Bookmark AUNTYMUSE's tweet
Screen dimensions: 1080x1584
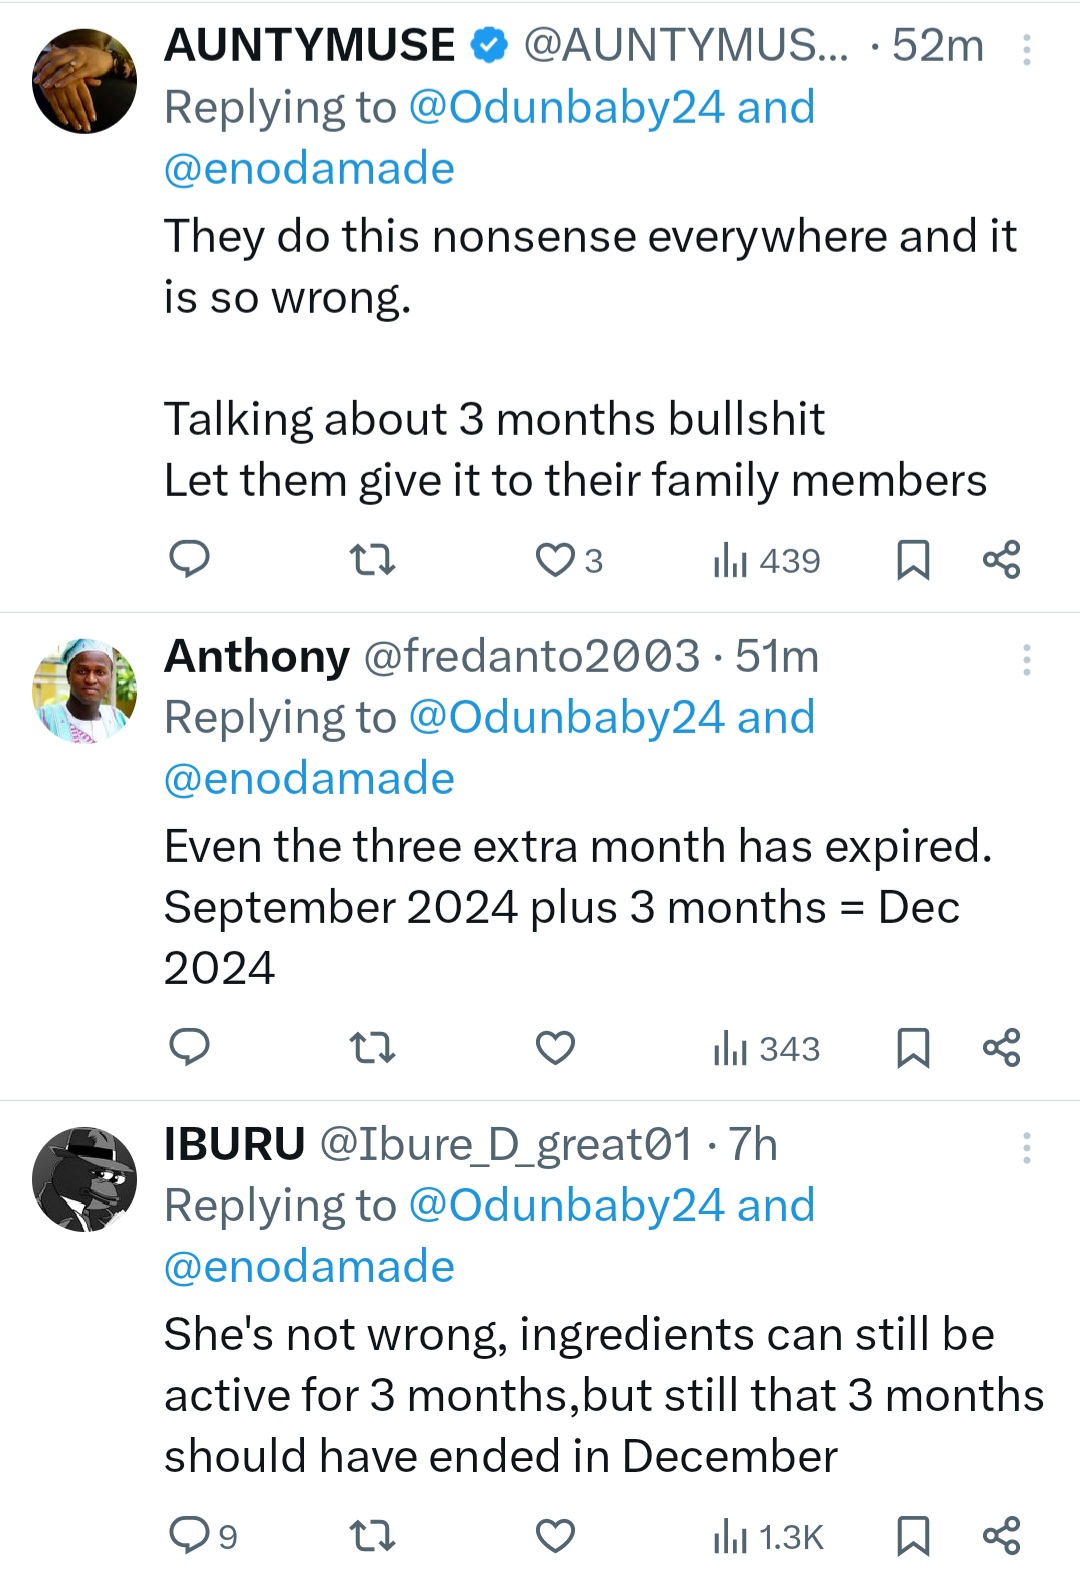(x=912, y=560)
